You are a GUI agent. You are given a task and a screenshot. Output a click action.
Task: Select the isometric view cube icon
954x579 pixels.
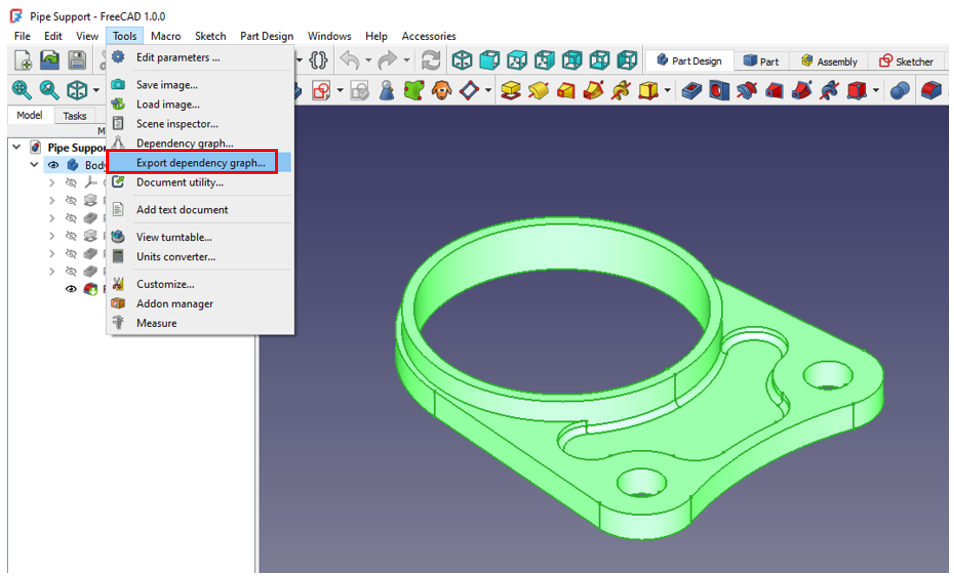coord(462,60)
